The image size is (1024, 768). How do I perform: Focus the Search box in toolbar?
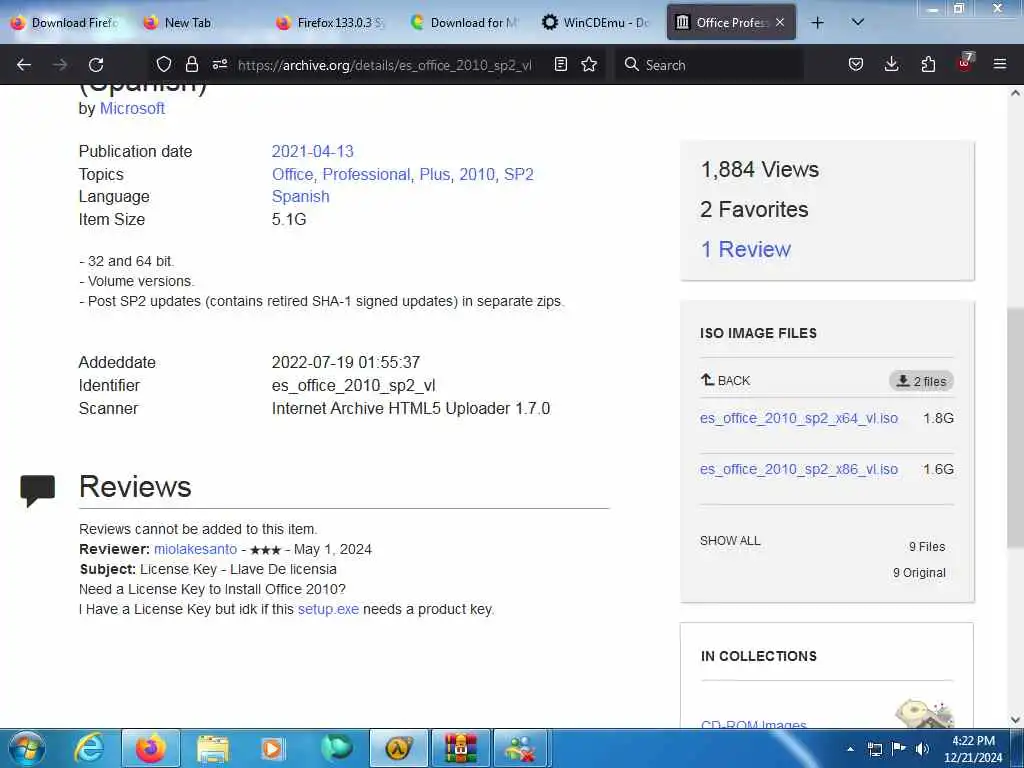point(709,65)
